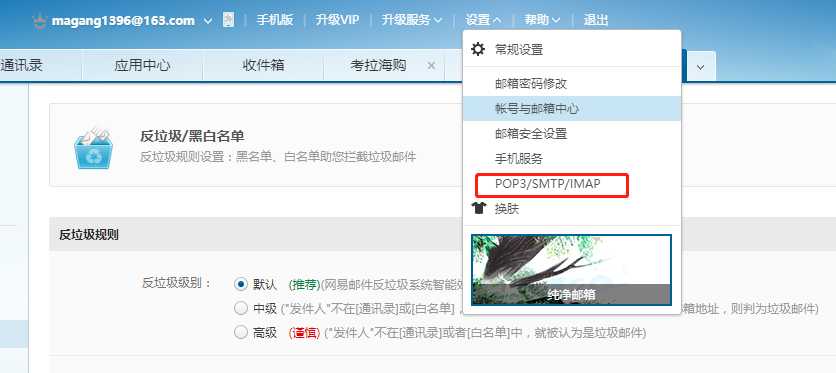Click the gear icon beside 常规设置

tap(478, 50)
